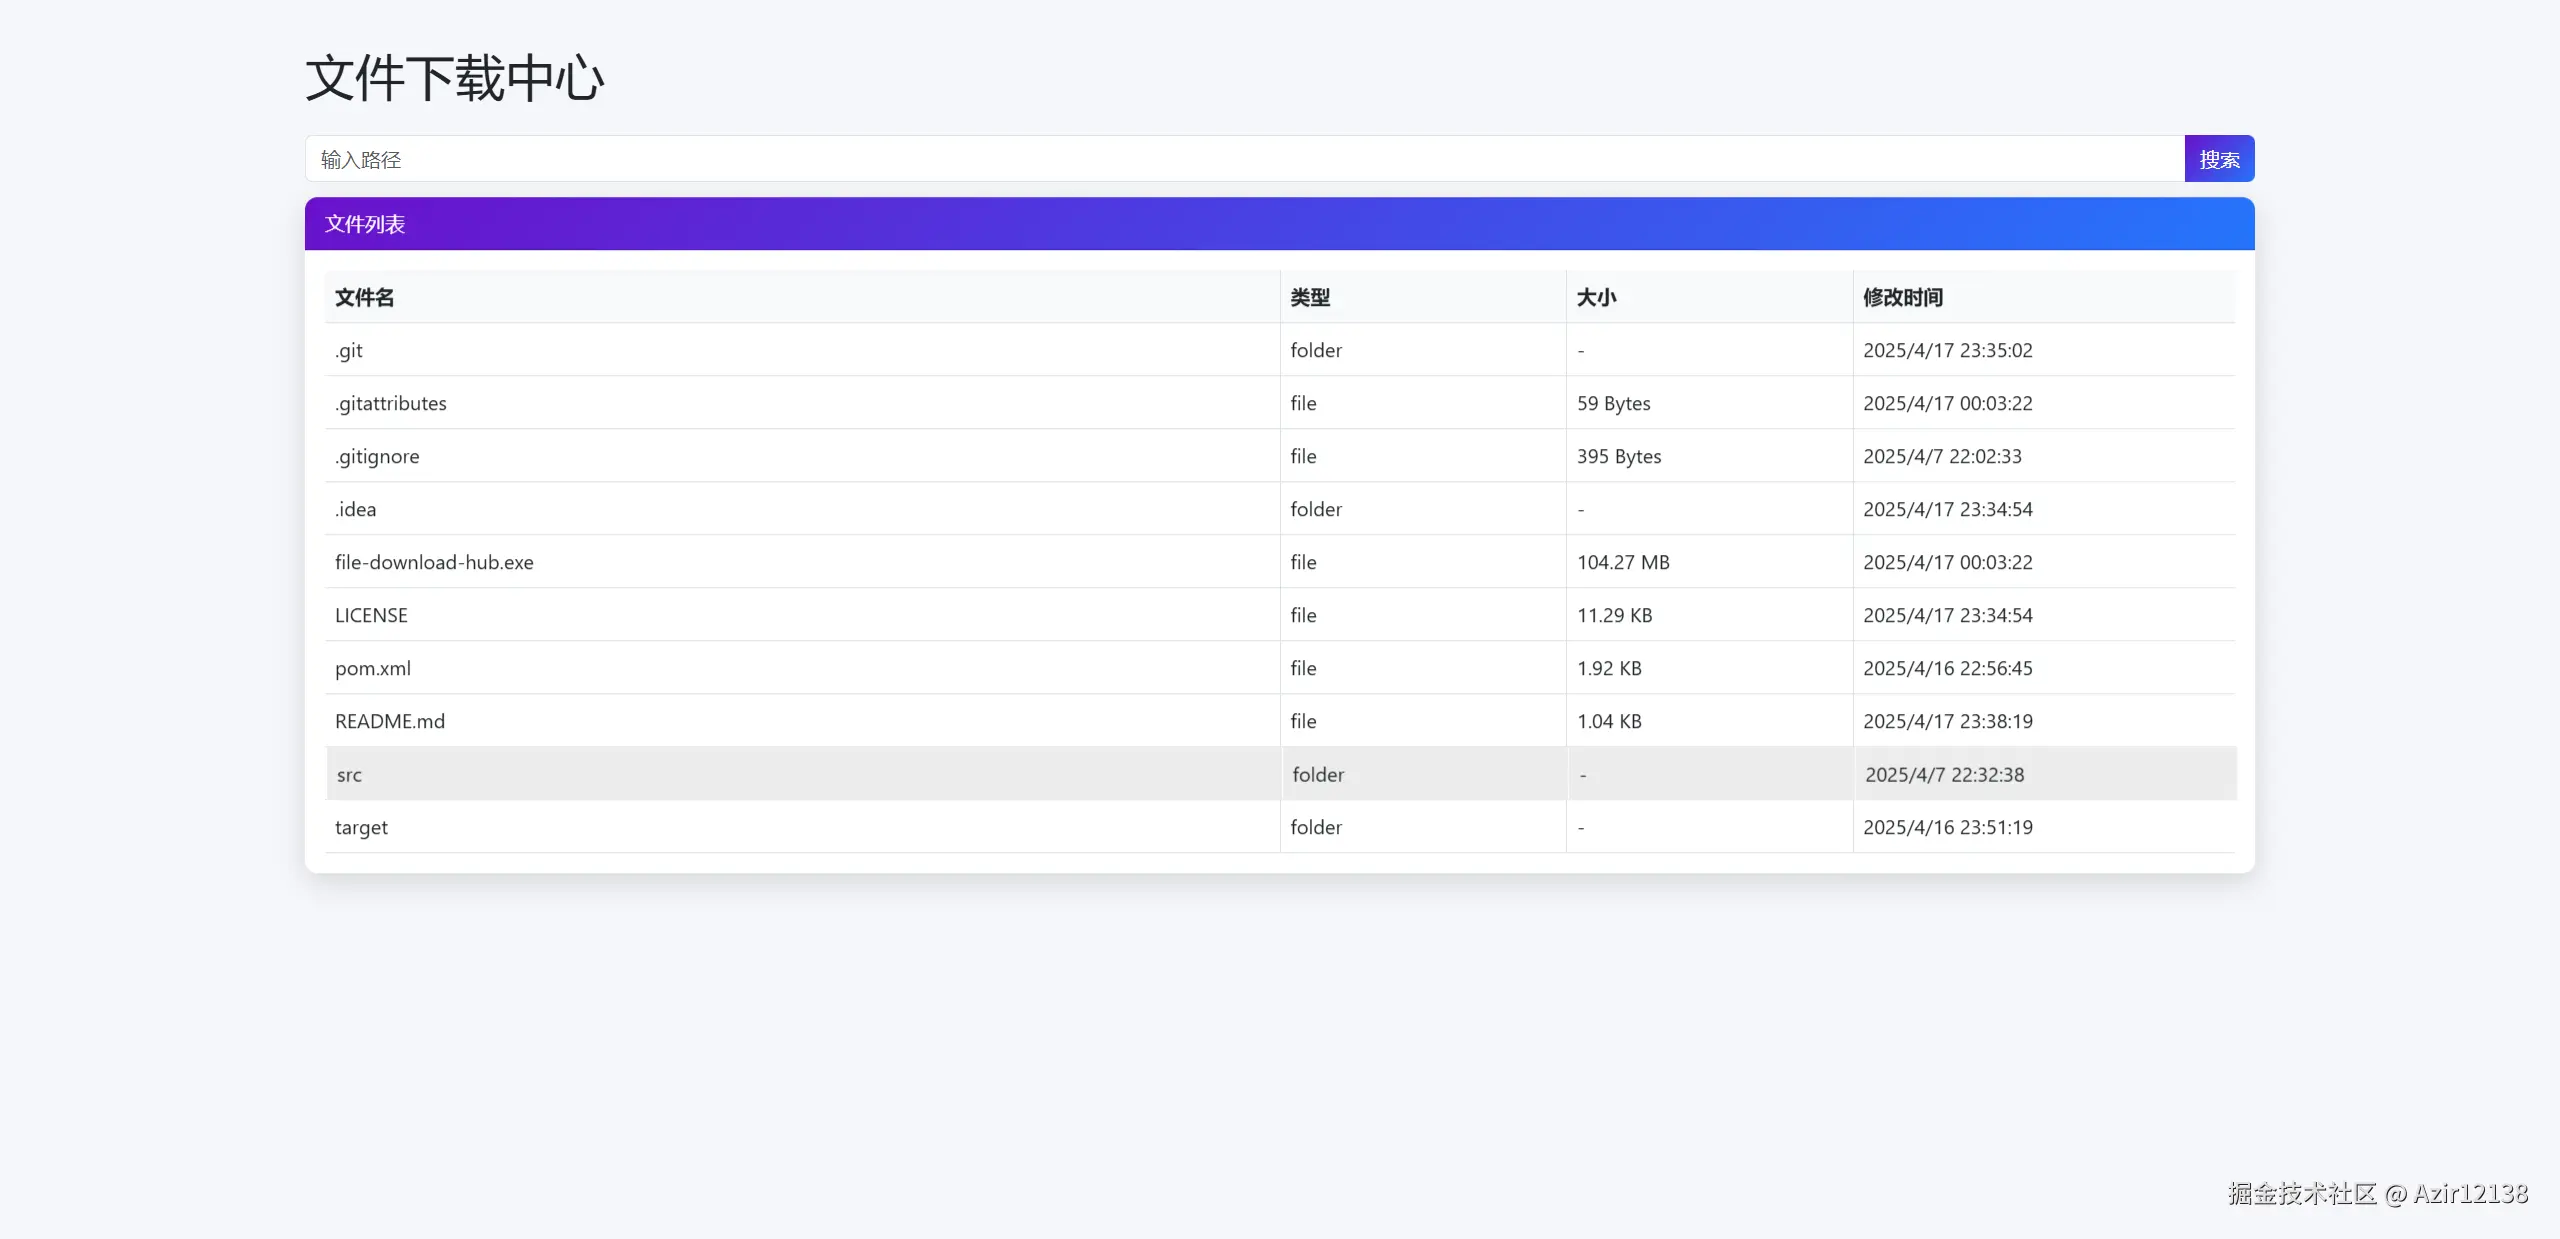
Task: Click the .gitattributes file name
Action: pyautogui.click(x=391, y=403)
